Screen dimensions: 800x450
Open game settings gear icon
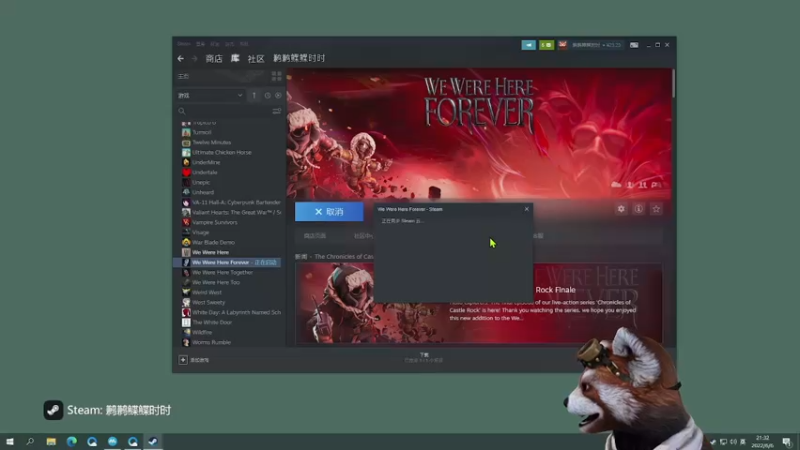coord(621,209)
